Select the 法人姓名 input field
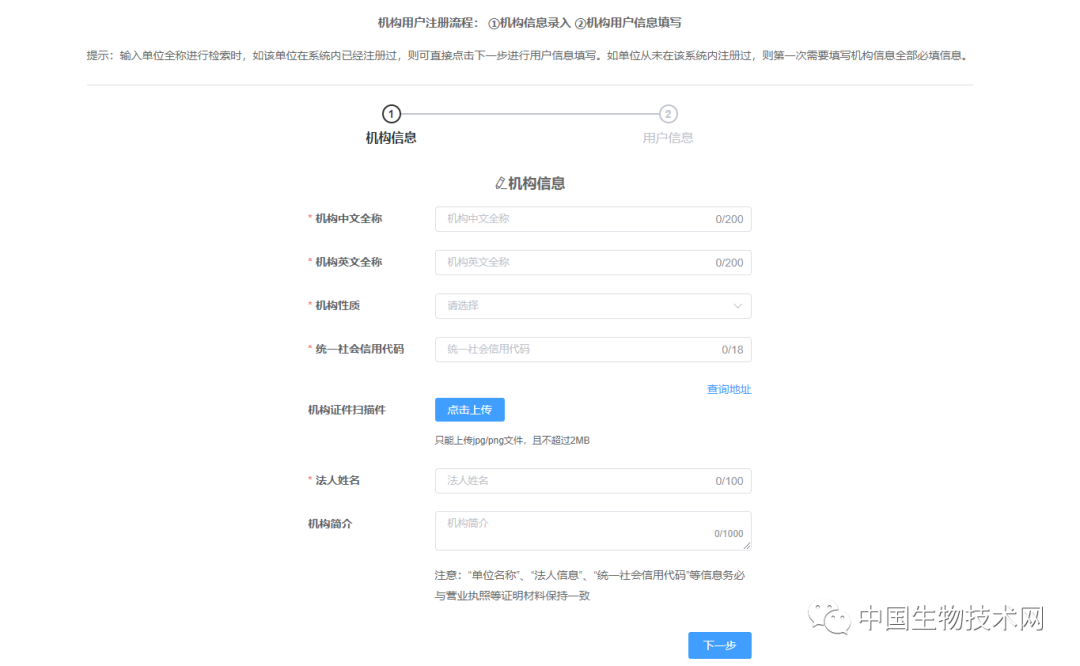Image resolution: width=1080 pixels, height=666 pixels. (x=575, y=481)
